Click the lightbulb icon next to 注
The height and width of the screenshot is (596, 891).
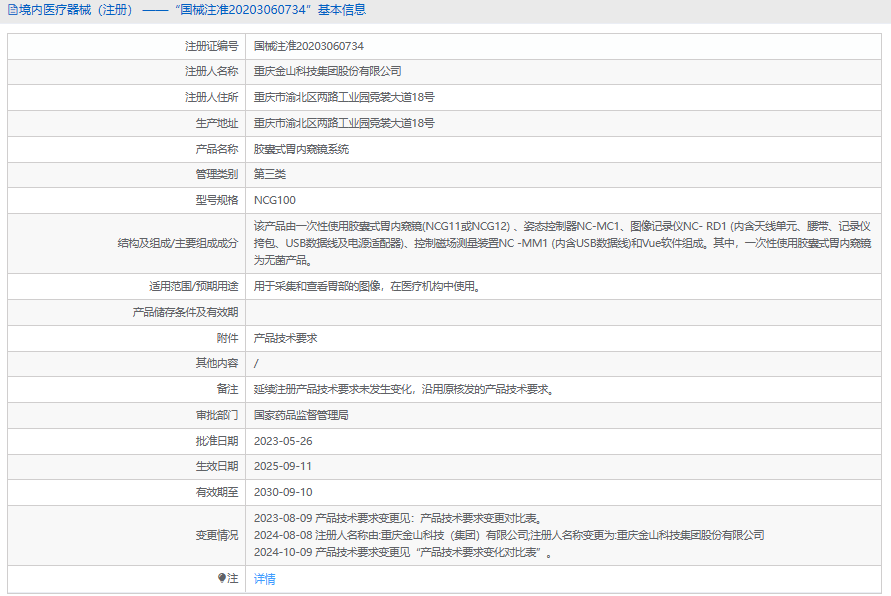[x=222, y=578]
